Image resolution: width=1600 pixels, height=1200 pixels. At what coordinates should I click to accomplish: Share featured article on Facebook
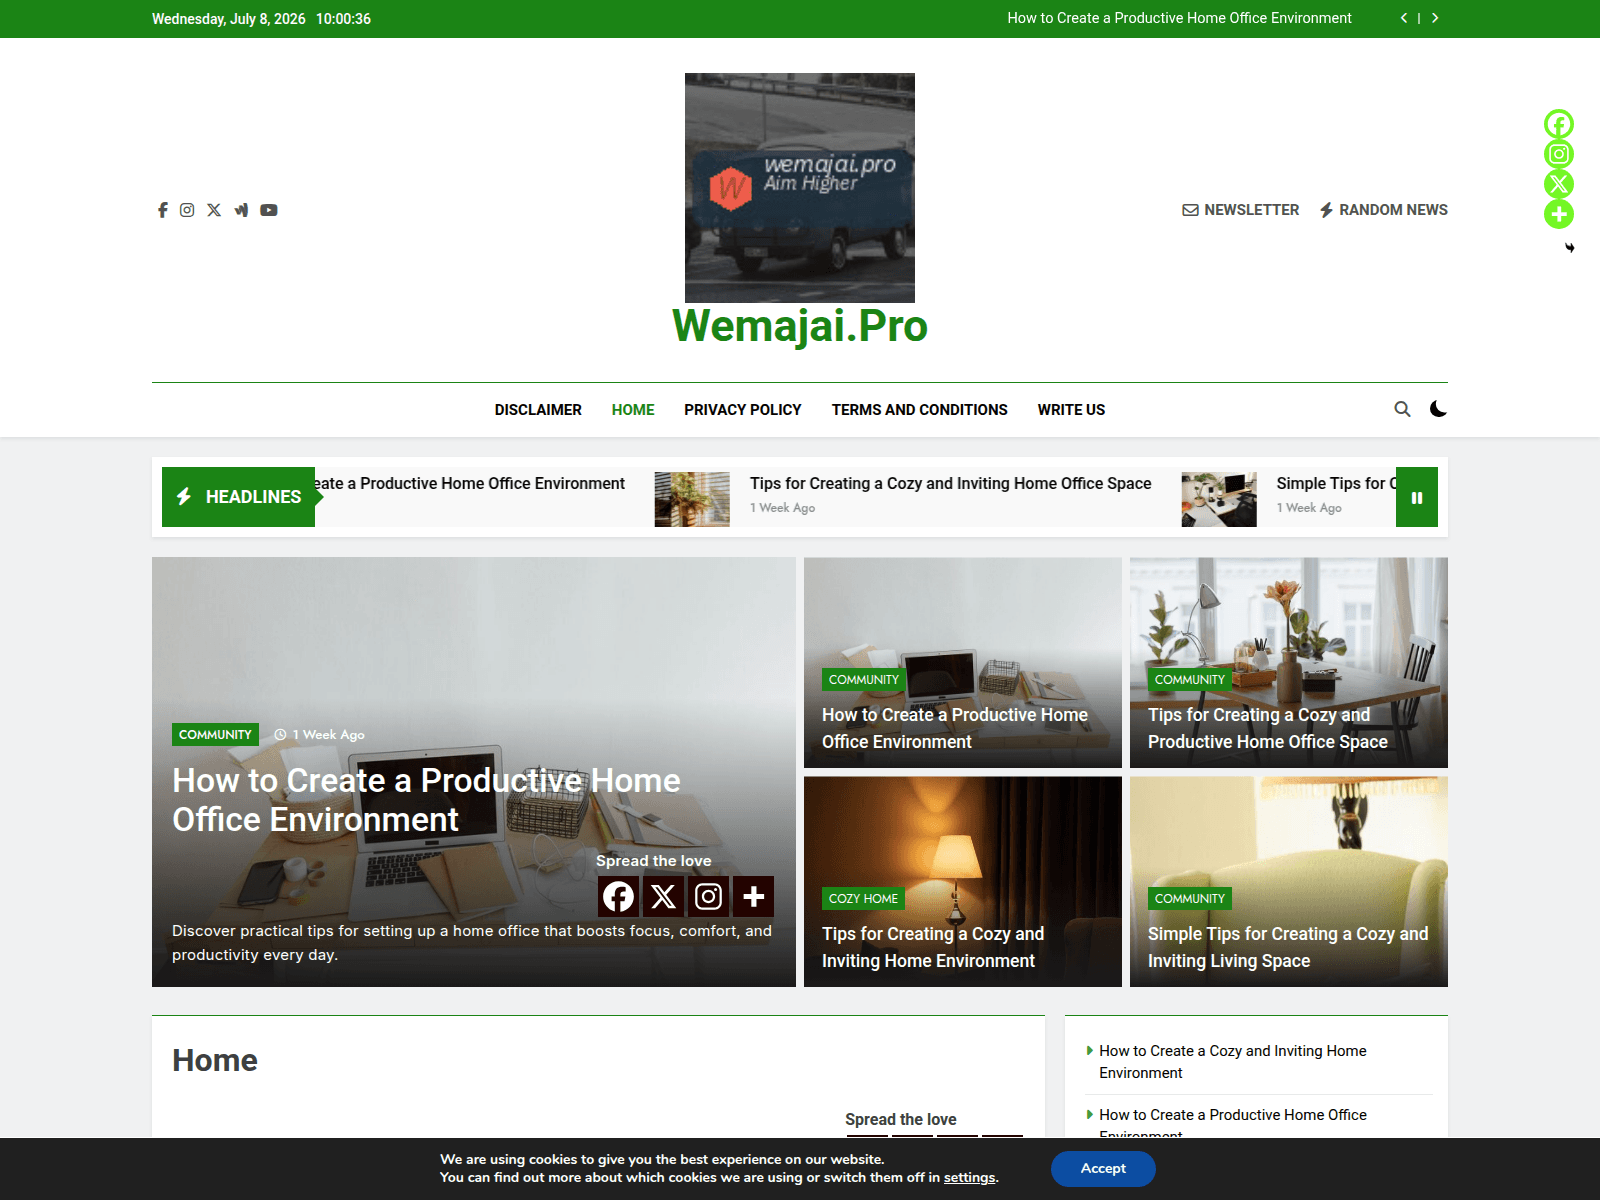(619, 897)
